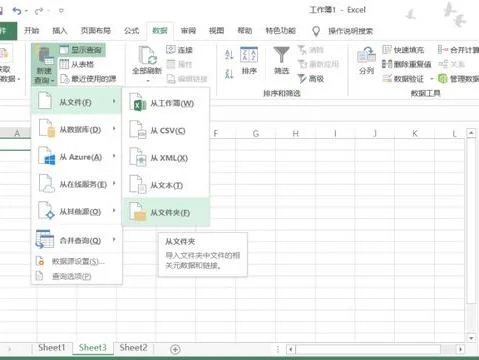Click the vertical scrollbar down arrow

pyautogui.click(x=471, y=338)
